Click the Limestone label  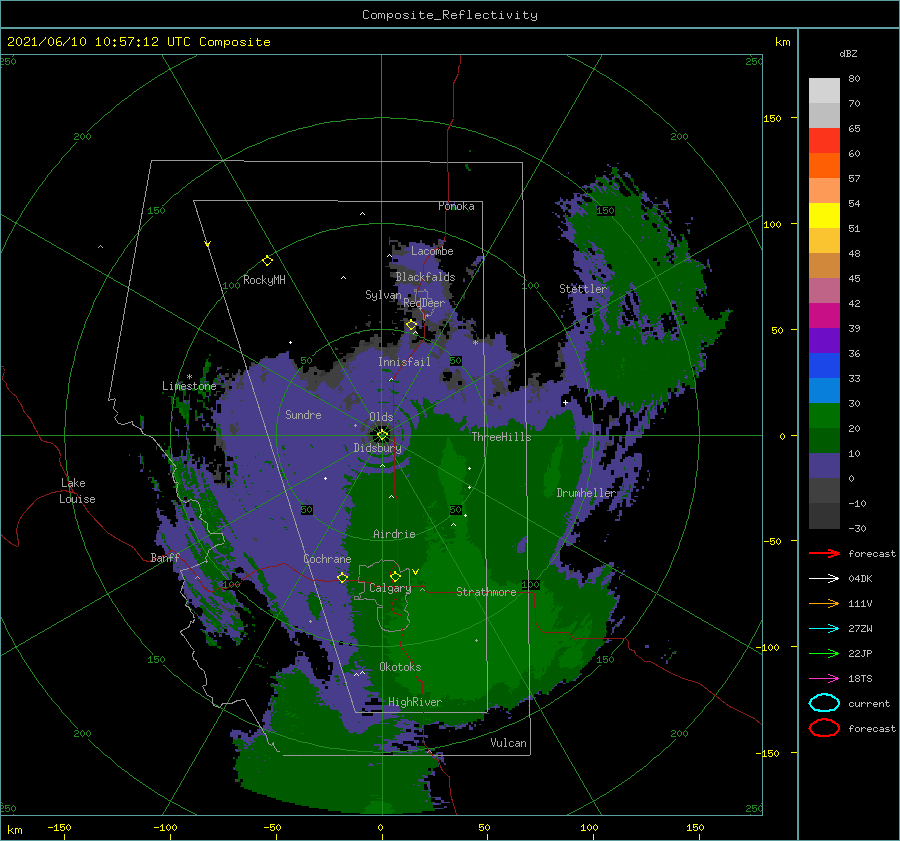[x=189, y=386]
